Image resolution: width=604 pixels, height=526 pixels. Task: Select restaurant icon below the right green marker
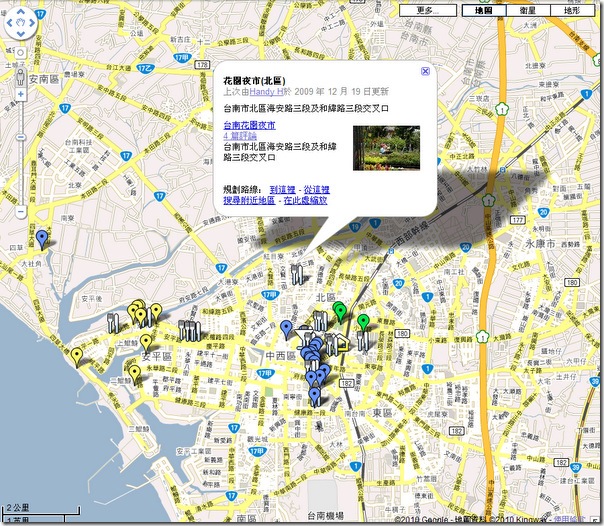pyautogui.click(x=363, y=341)
